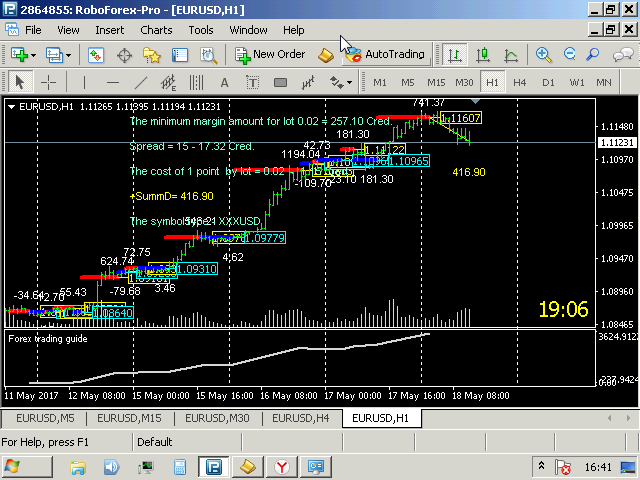Select the M30 timeframe button
The width and height of the screenshot is (640, 480).
pyautogui.click(x=464, y=82)
